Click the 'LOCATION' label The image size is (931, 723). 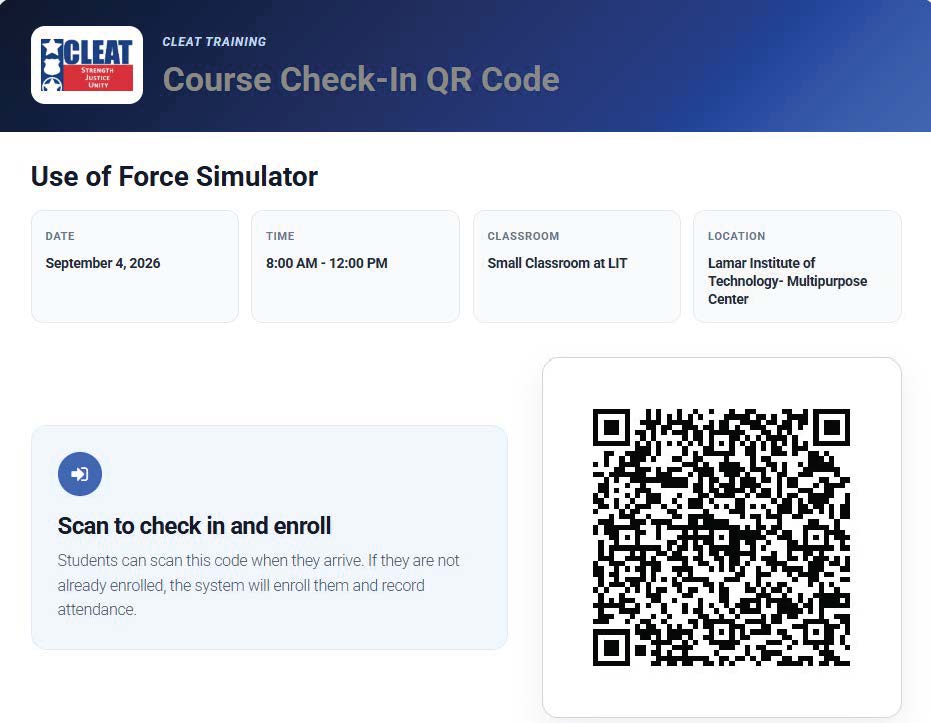(x=736, y=236)
